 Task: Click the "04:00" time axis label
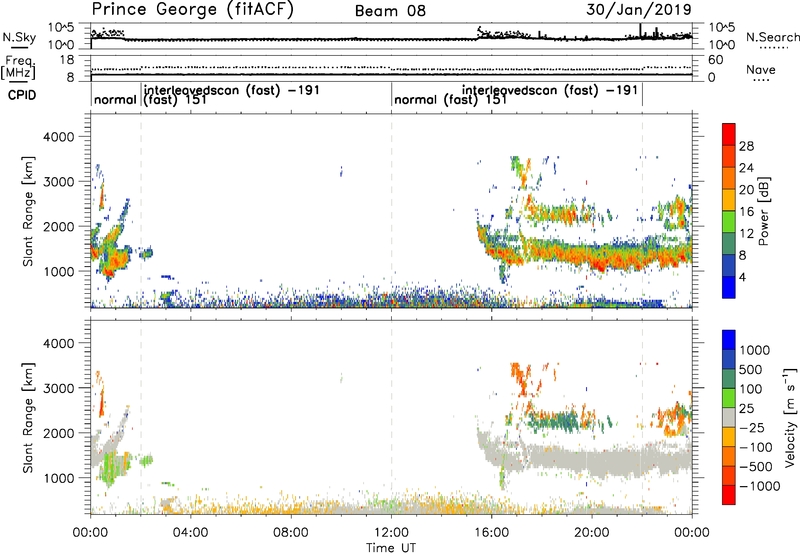click(190, 533)
